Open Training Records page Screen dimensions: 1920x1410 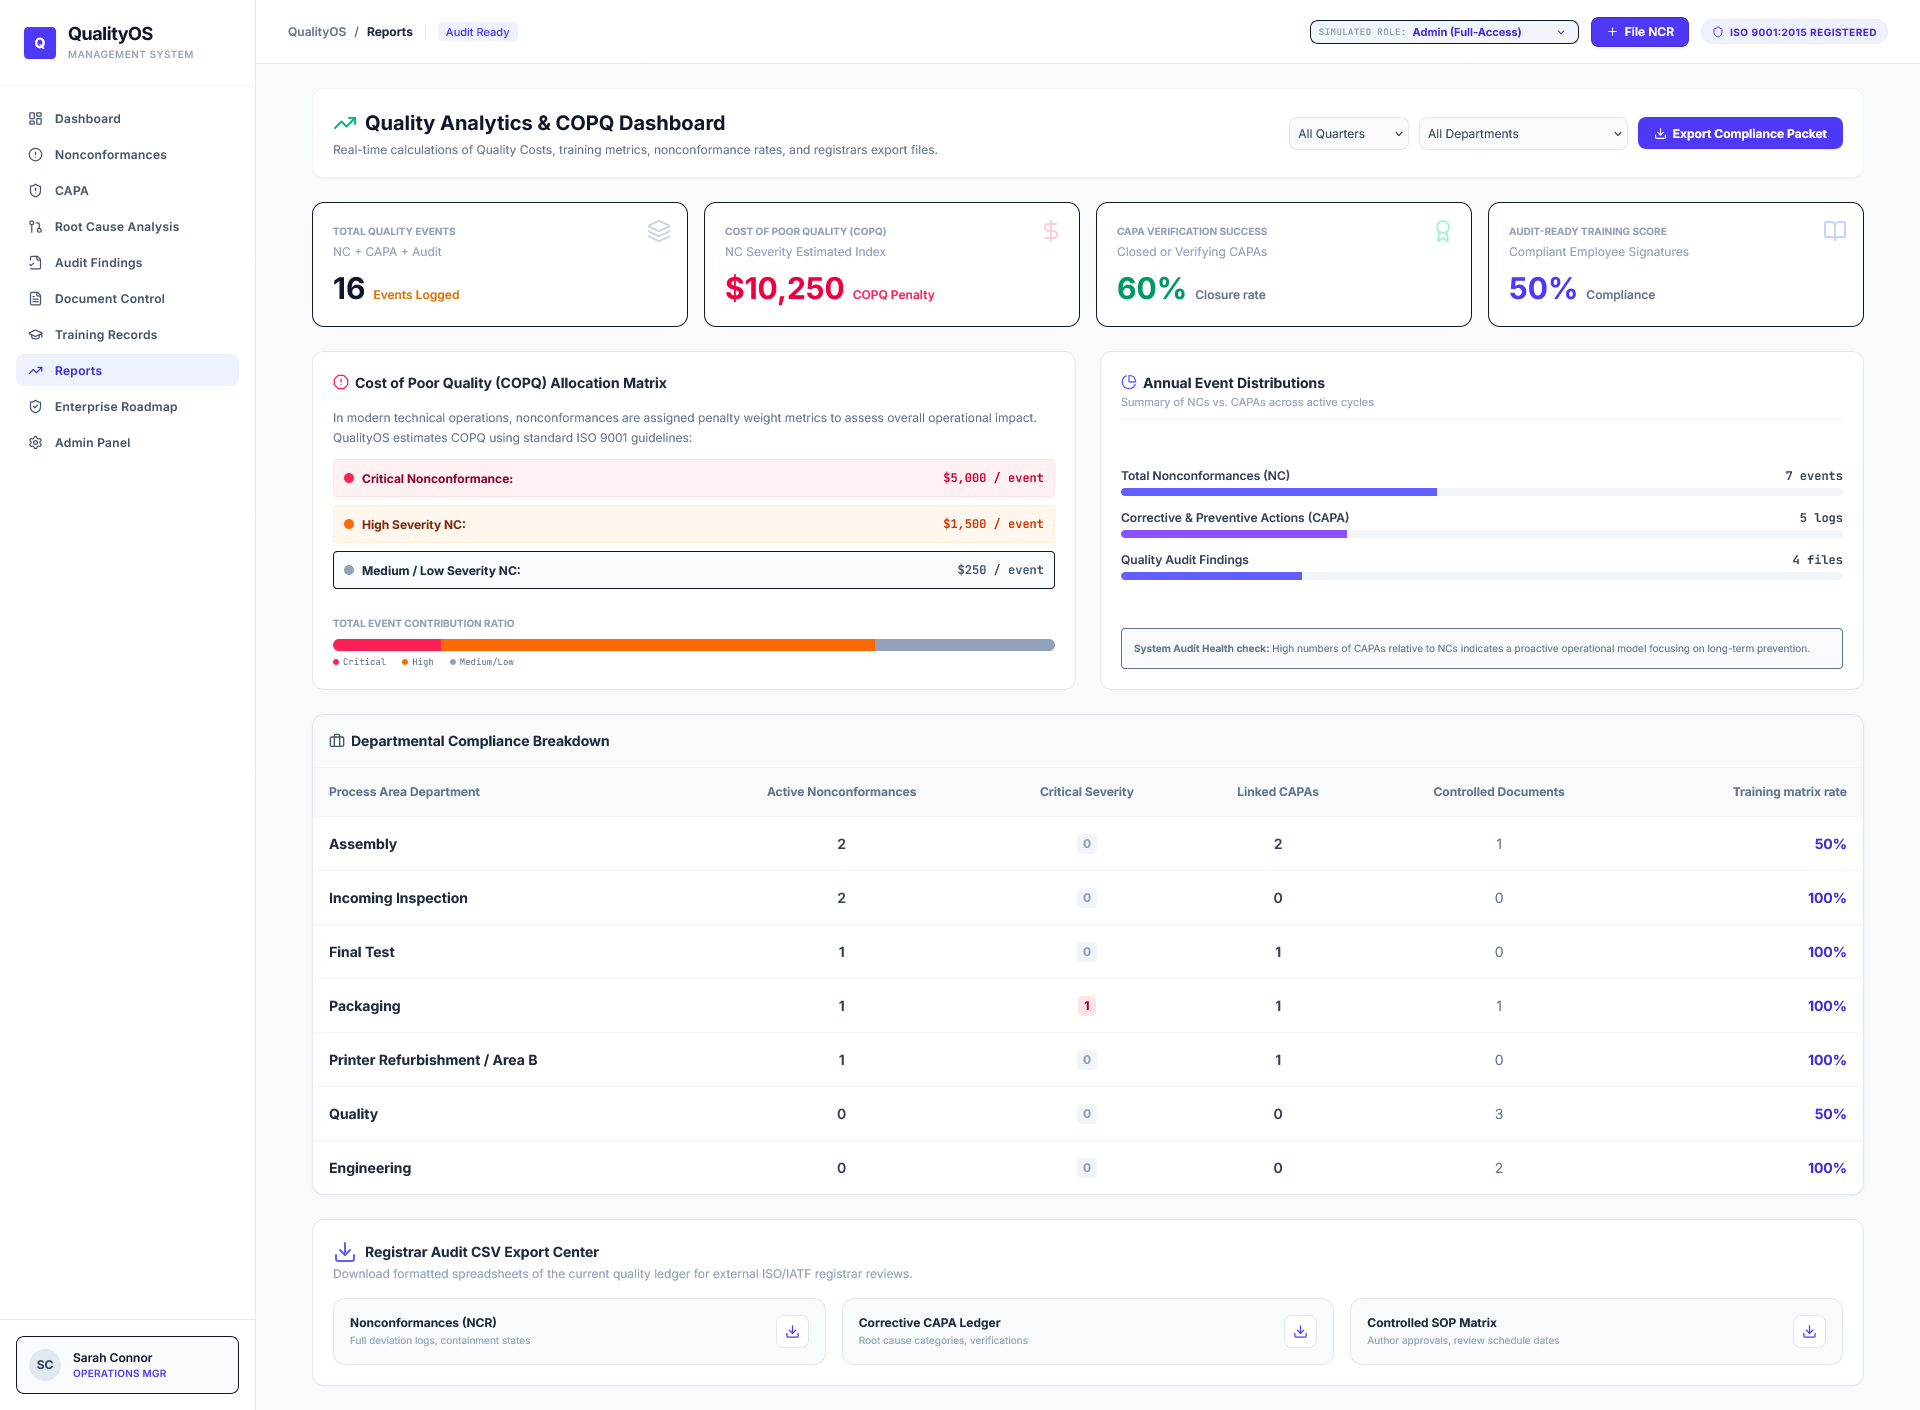click(127, 335)
